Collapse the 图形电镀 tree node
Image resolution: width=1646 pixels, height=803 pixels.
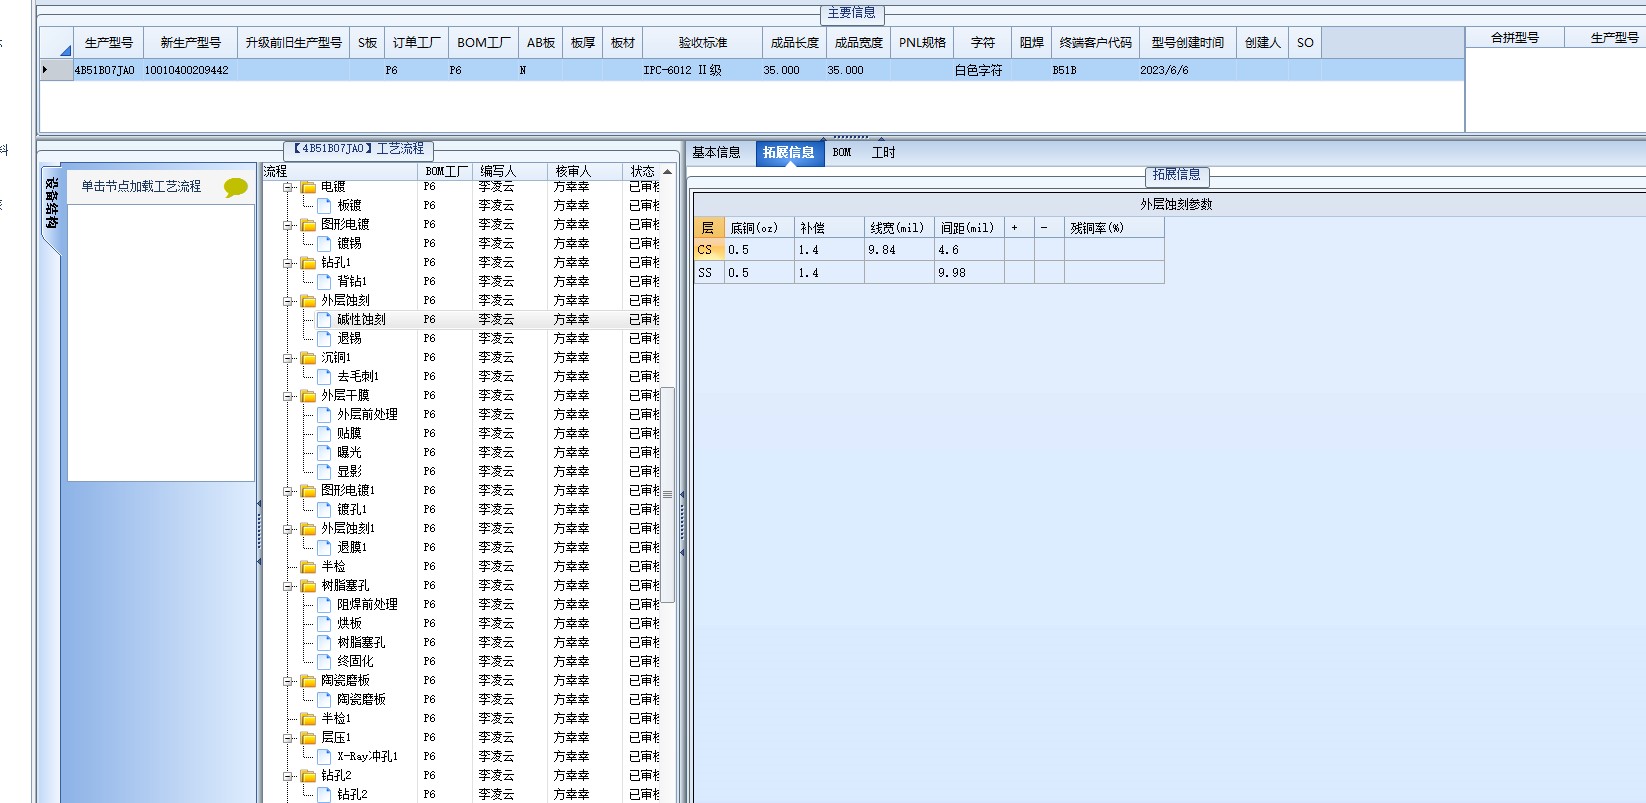click(x=288, y=225)
